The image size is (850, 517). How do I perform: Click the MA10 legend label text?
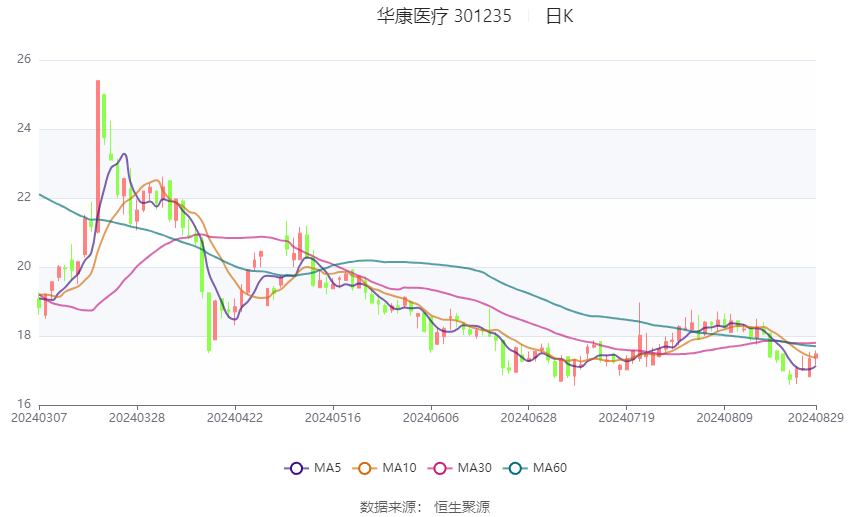[x=399, y=468]
